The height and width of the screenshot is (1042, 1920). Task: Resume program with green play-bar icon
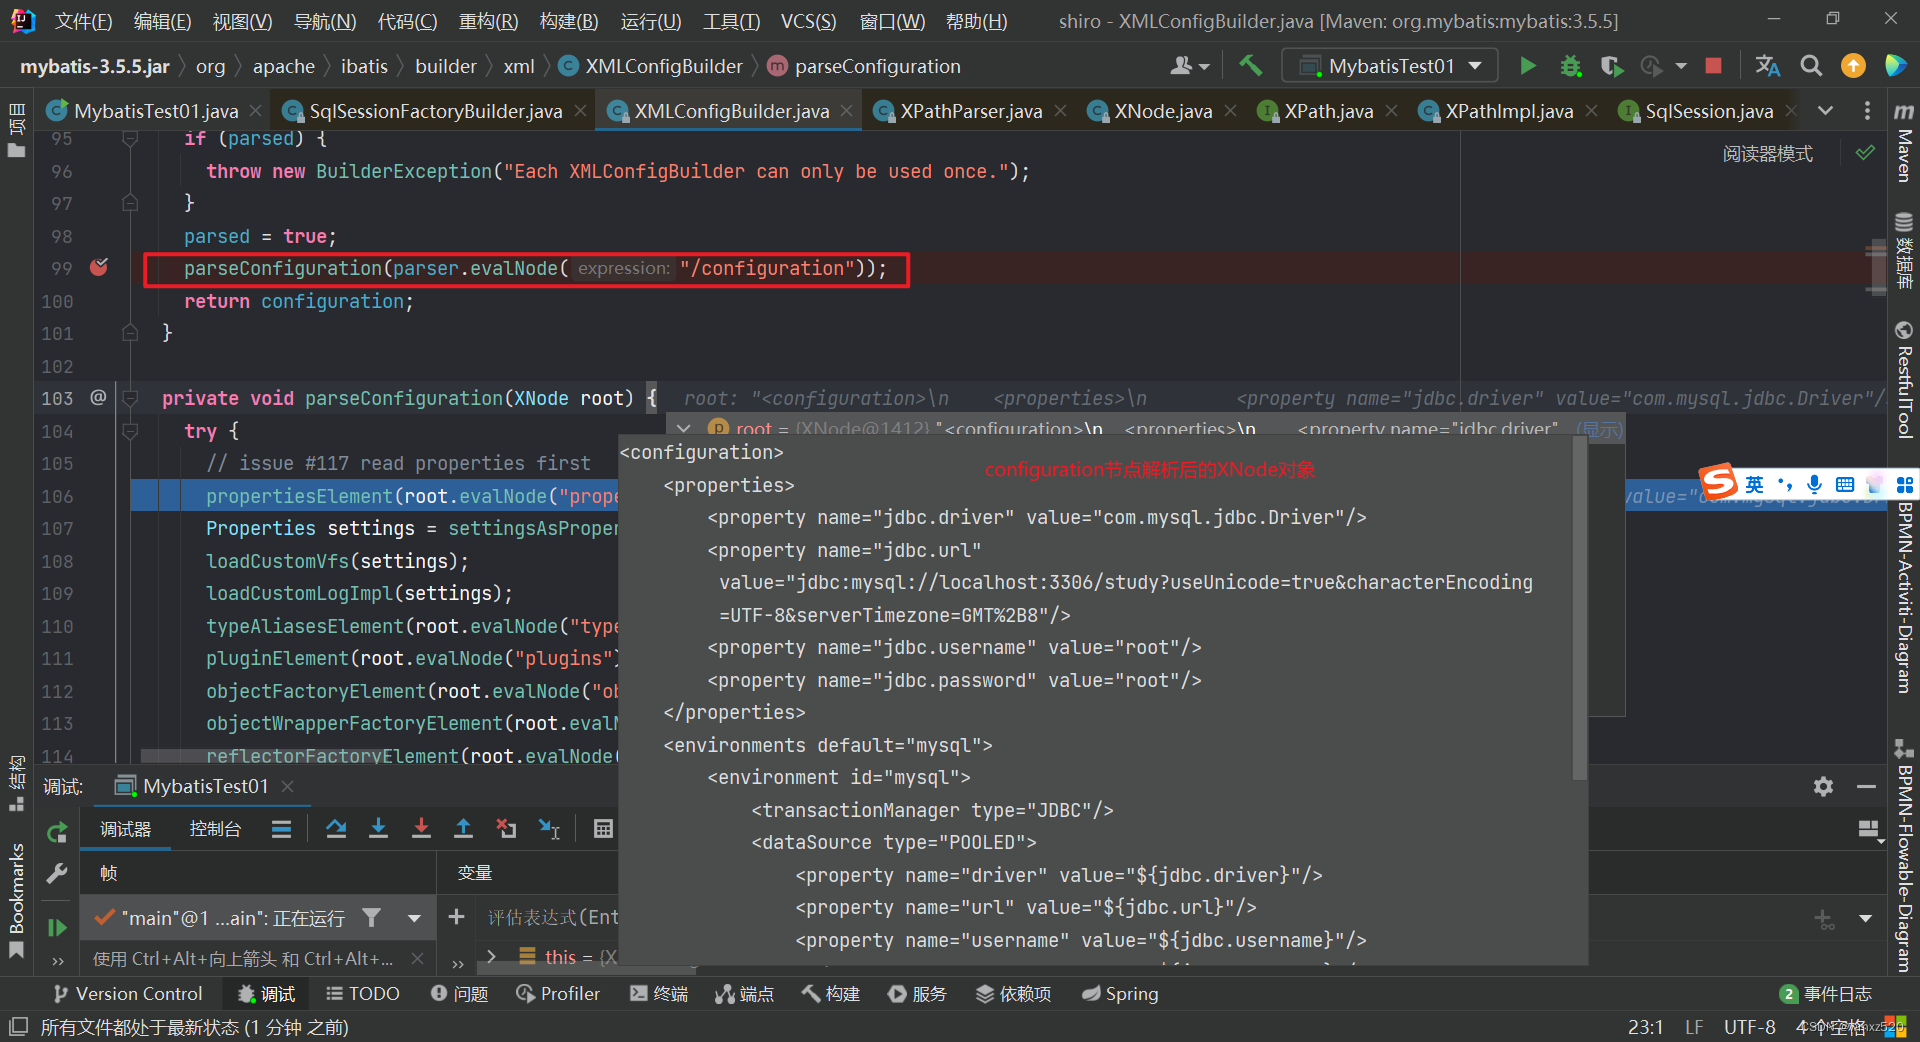click(57, 927)
